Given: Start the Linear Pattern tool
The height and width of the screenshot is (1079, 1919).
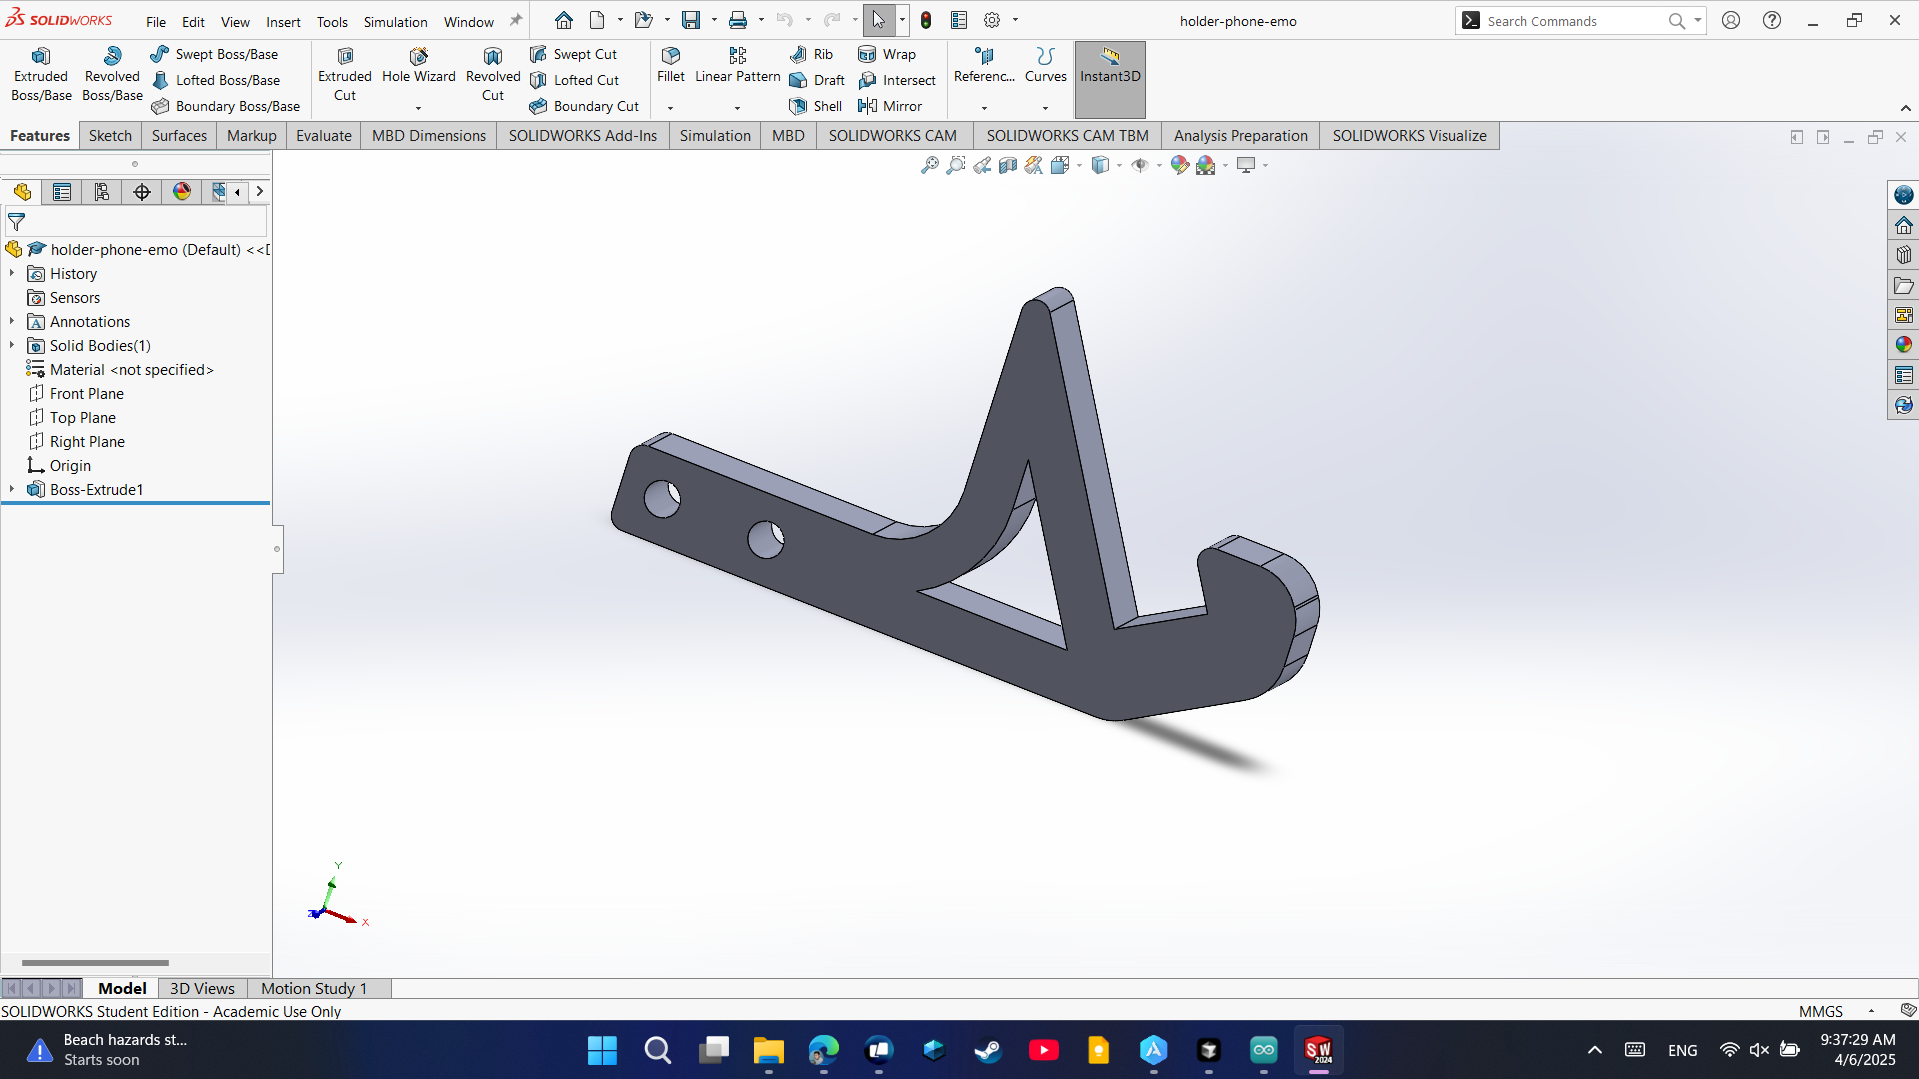Looking at the screenshot, I should [737, 66].
